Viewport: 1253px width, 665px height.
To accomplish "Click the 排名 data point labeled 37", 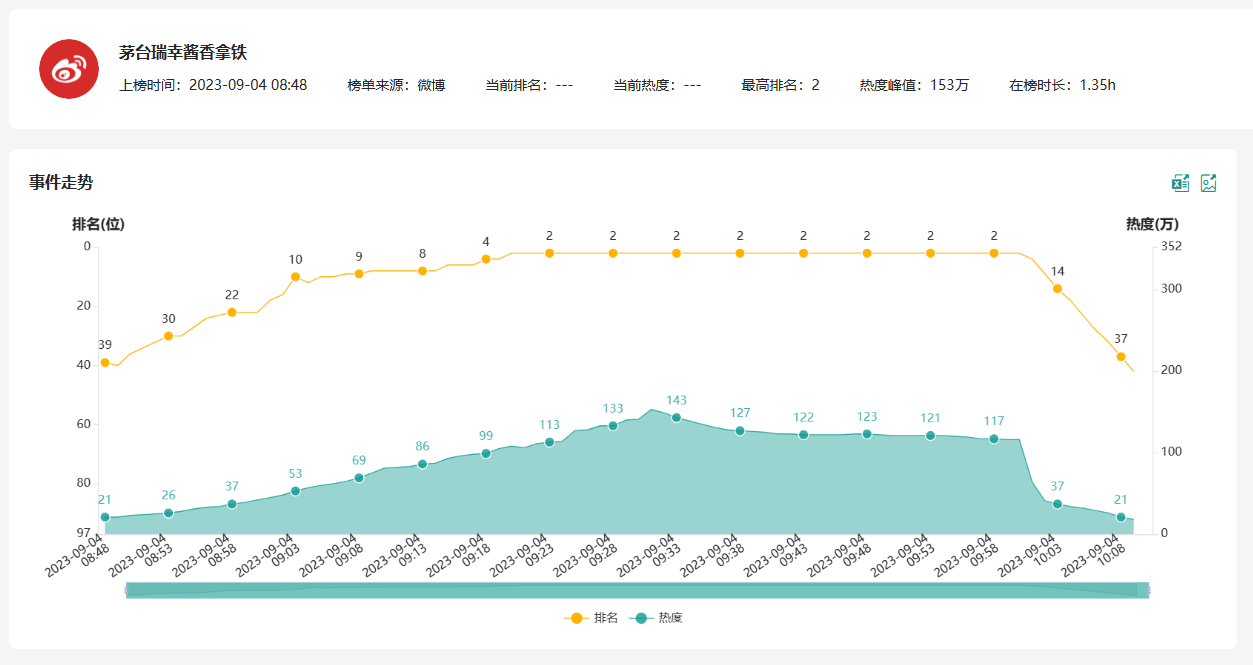I will 1121,357.
